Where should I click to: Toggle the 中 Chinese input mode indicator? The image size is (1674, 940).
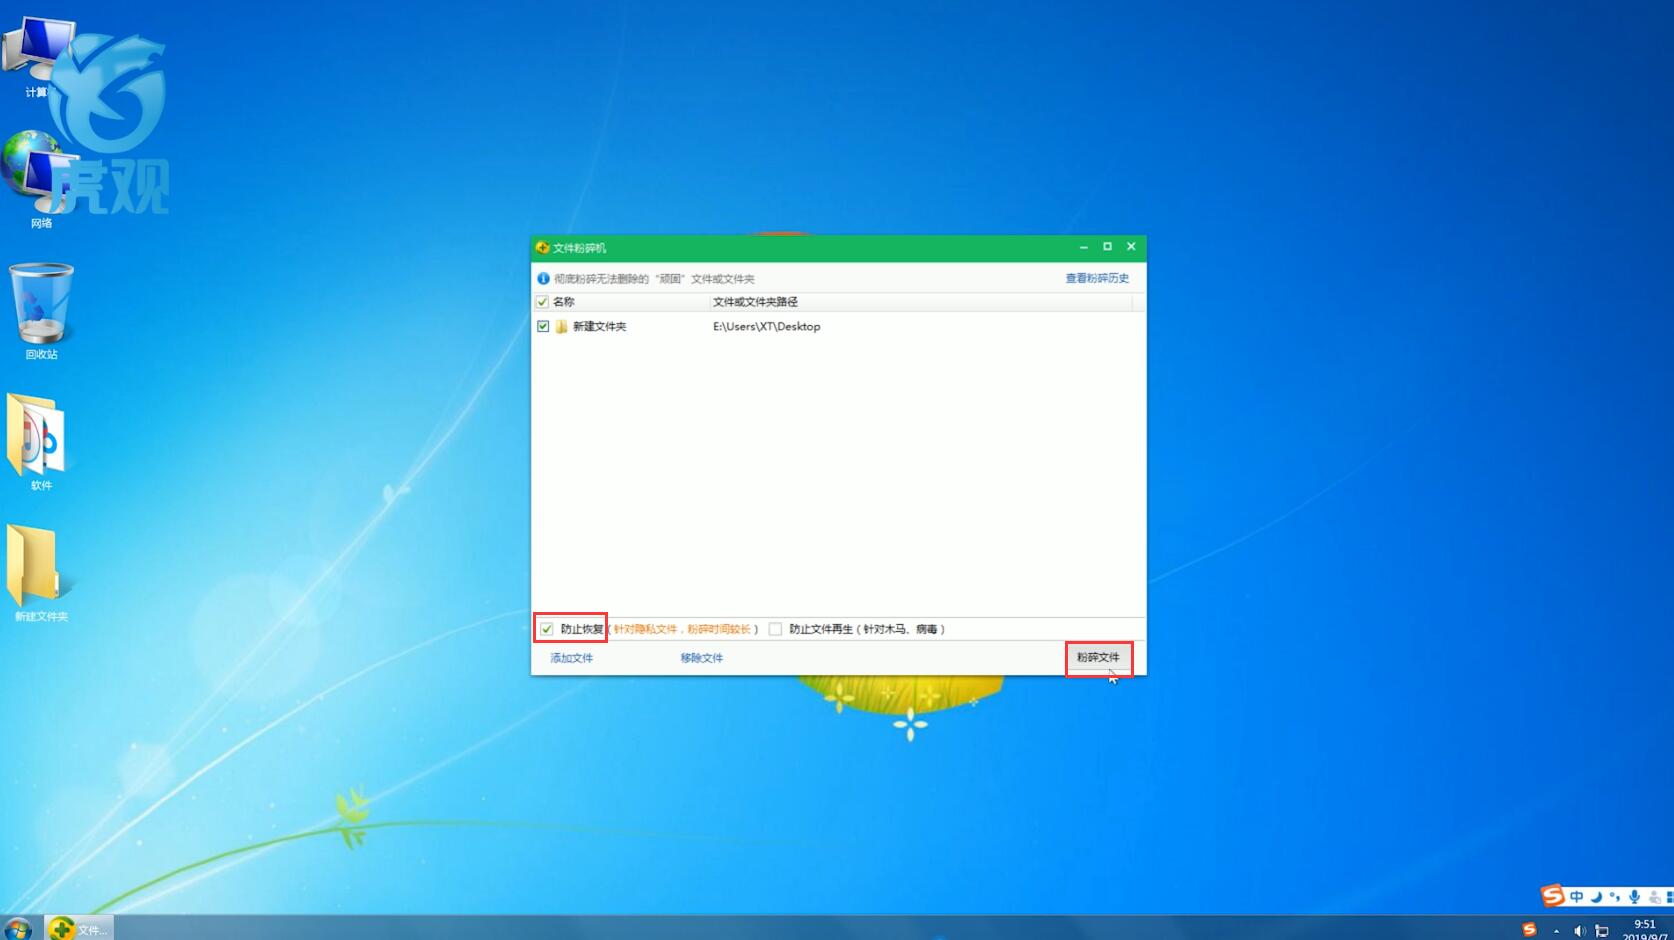coord(1576,897)
